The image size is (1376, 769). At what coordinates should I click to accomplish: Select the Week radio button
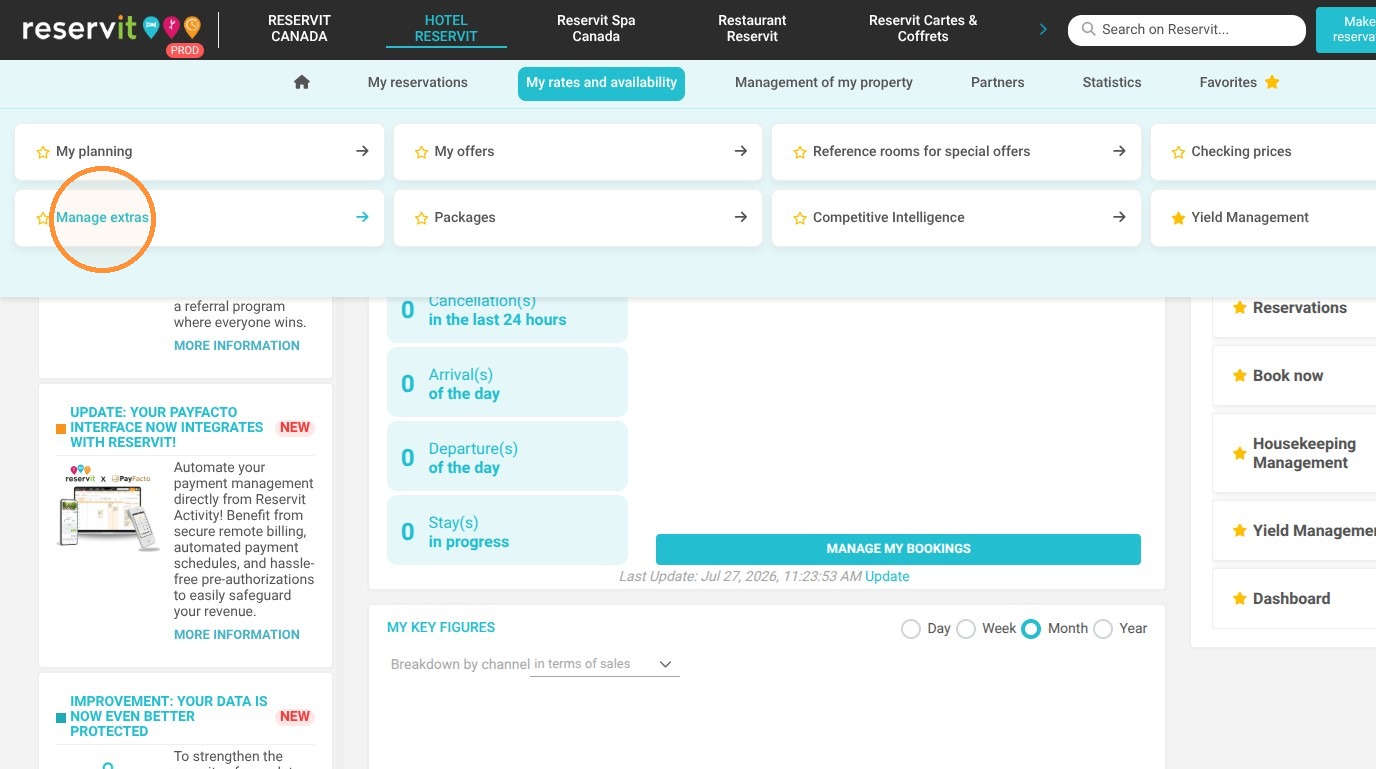pyautogui.click(x=965, y=629)
